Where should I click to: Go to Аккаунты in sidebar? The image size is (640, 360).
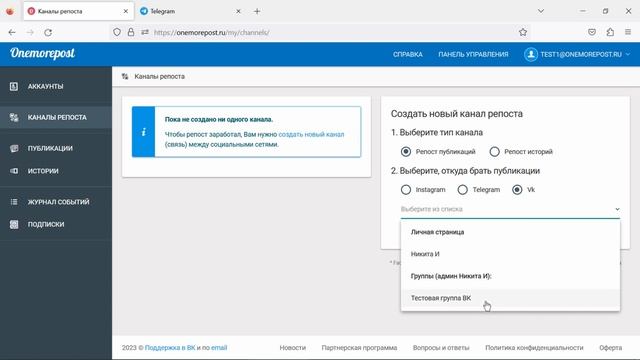pyautogui.click(x=45, y=87)
